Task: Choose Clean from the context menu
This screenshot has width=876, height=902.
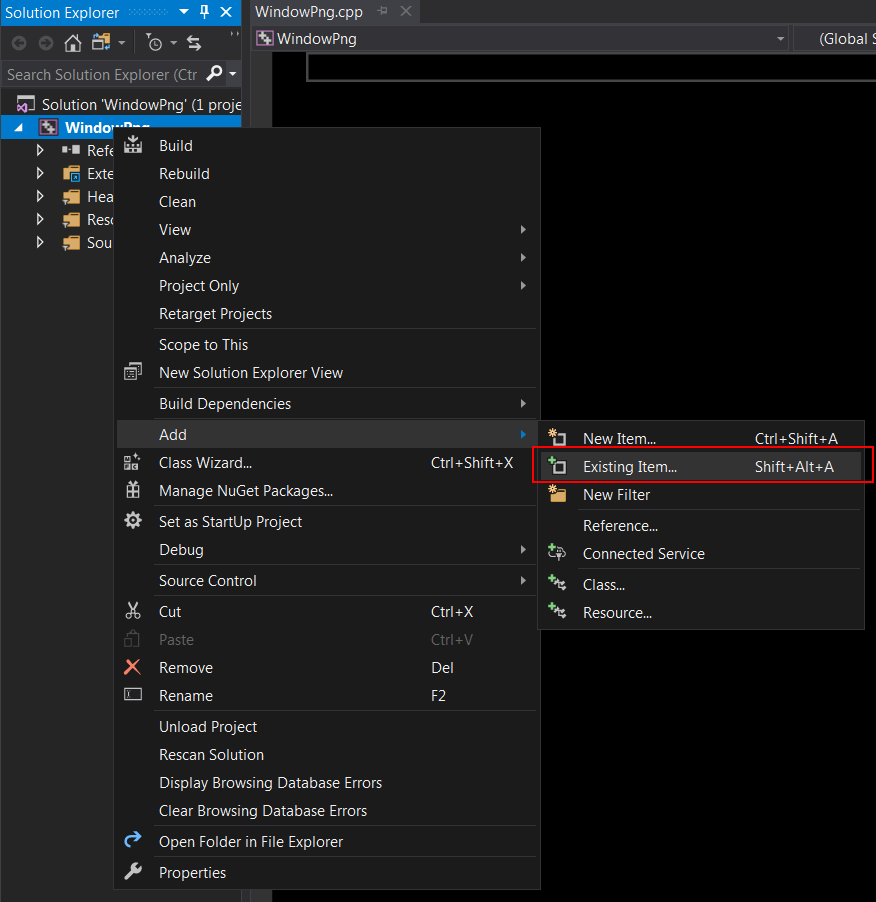Action: pos(327,202)
